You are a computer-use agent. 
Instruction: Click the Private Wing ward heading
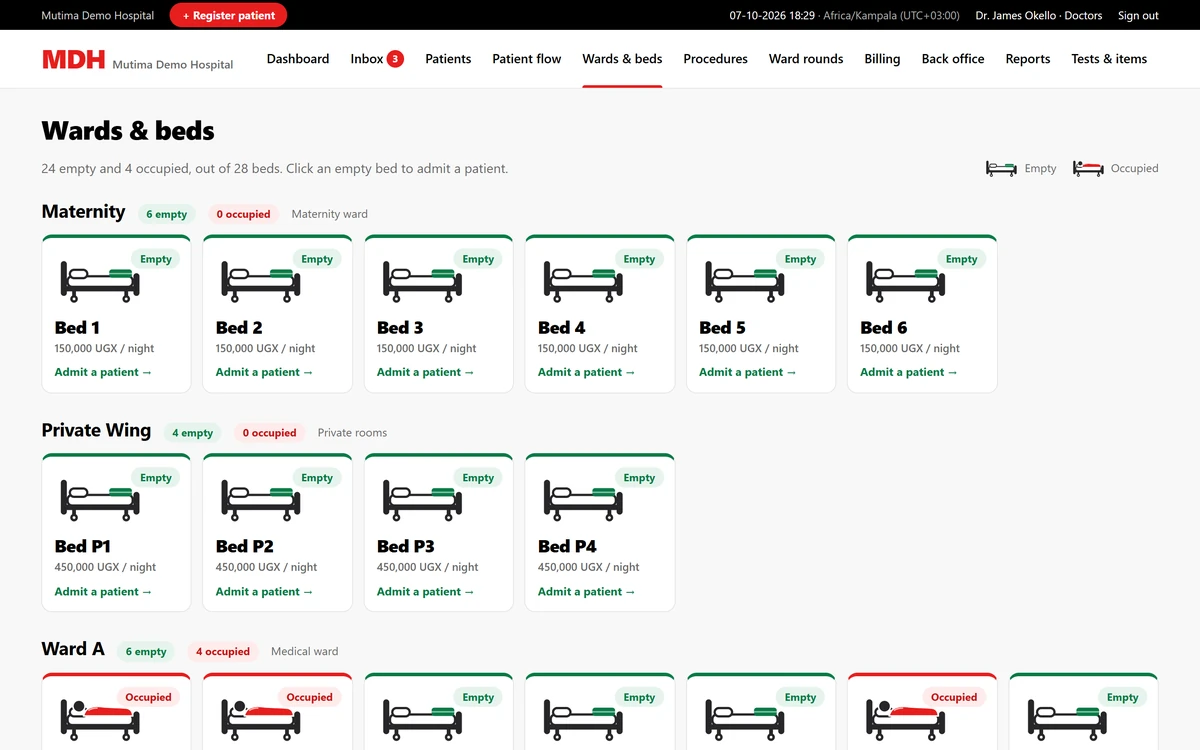(96, 431)
